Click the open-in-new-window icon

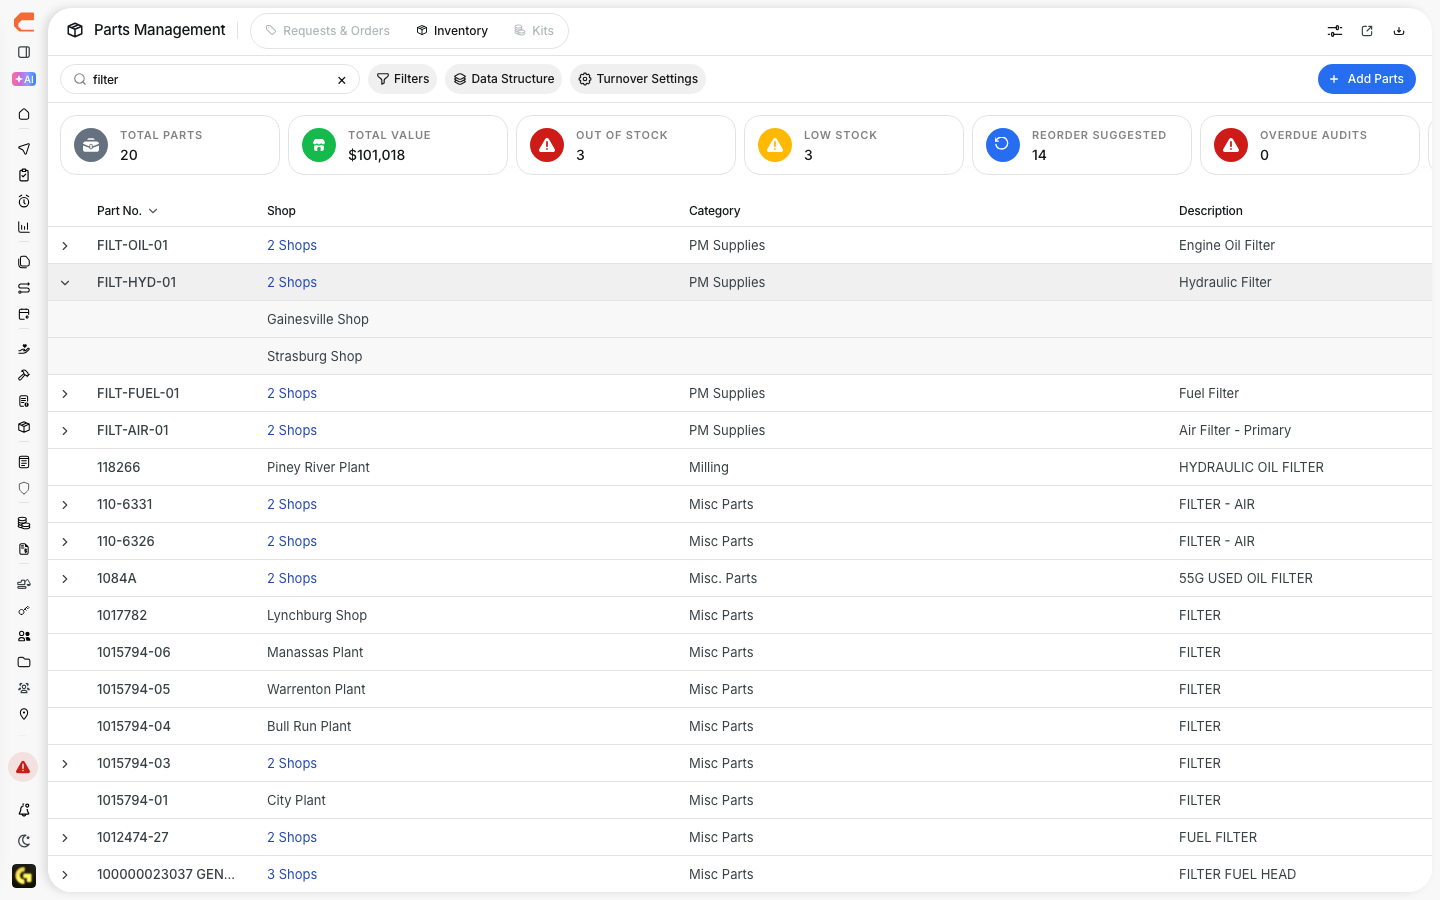click(x=1367, y=31)
